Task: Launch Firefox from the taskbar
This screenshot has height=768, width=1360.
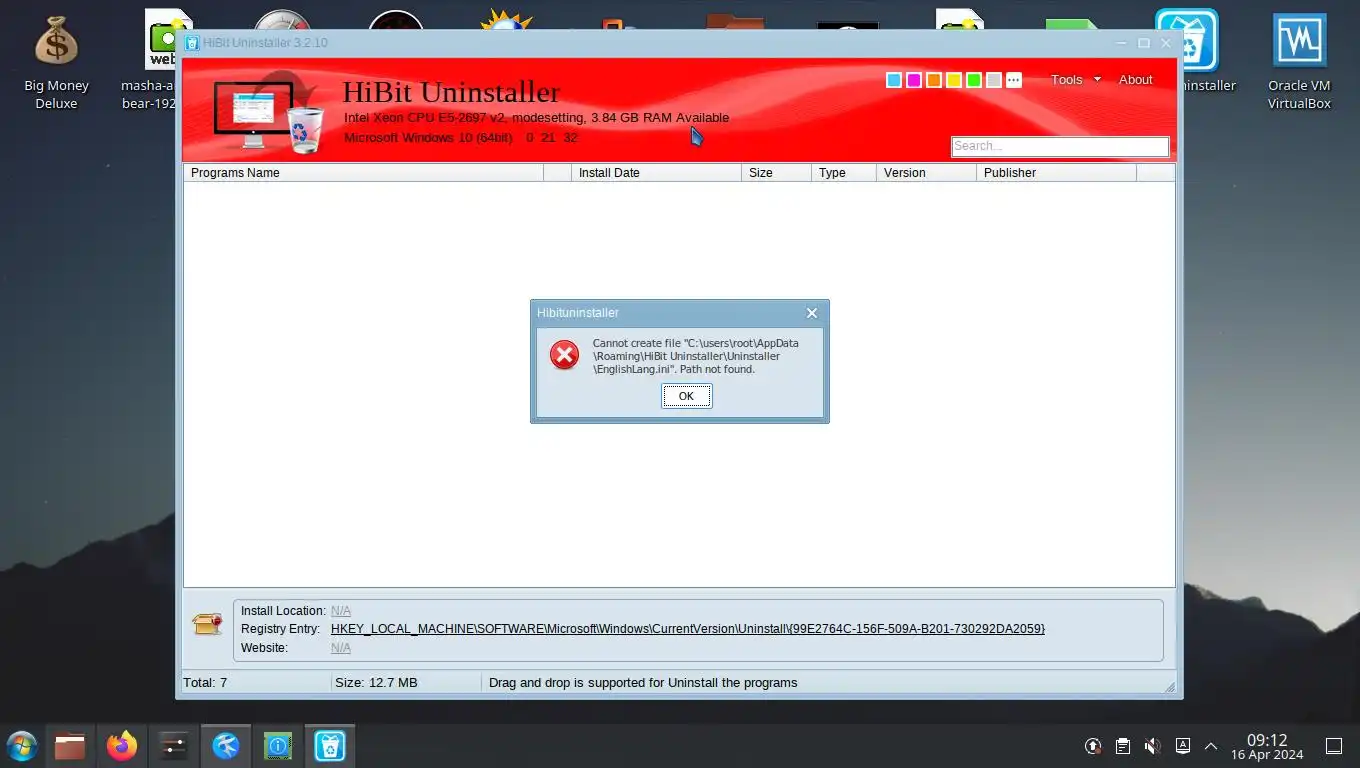Action: pyautogui.click(x=122, y=746)
